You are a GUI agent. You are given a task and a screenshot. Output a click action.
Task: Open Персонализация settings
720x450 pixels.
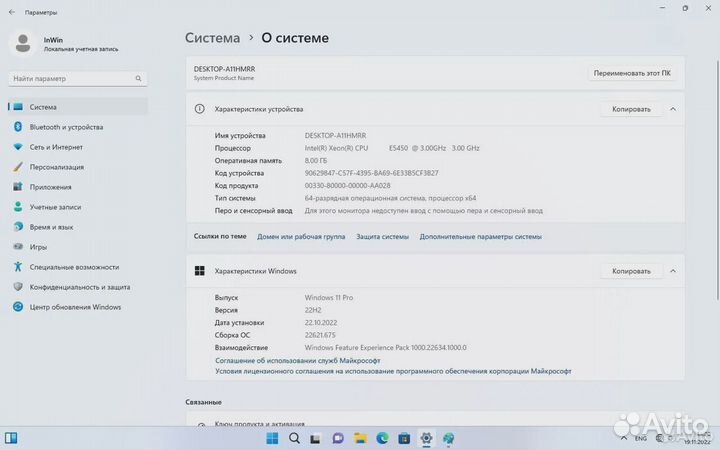point(78,167)
